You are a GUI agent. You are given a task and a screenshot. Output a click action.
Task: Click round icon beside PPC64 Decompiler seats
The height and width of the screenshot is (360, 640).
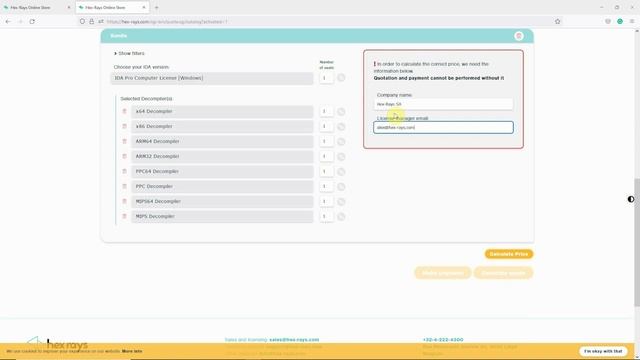click(341, 172)
